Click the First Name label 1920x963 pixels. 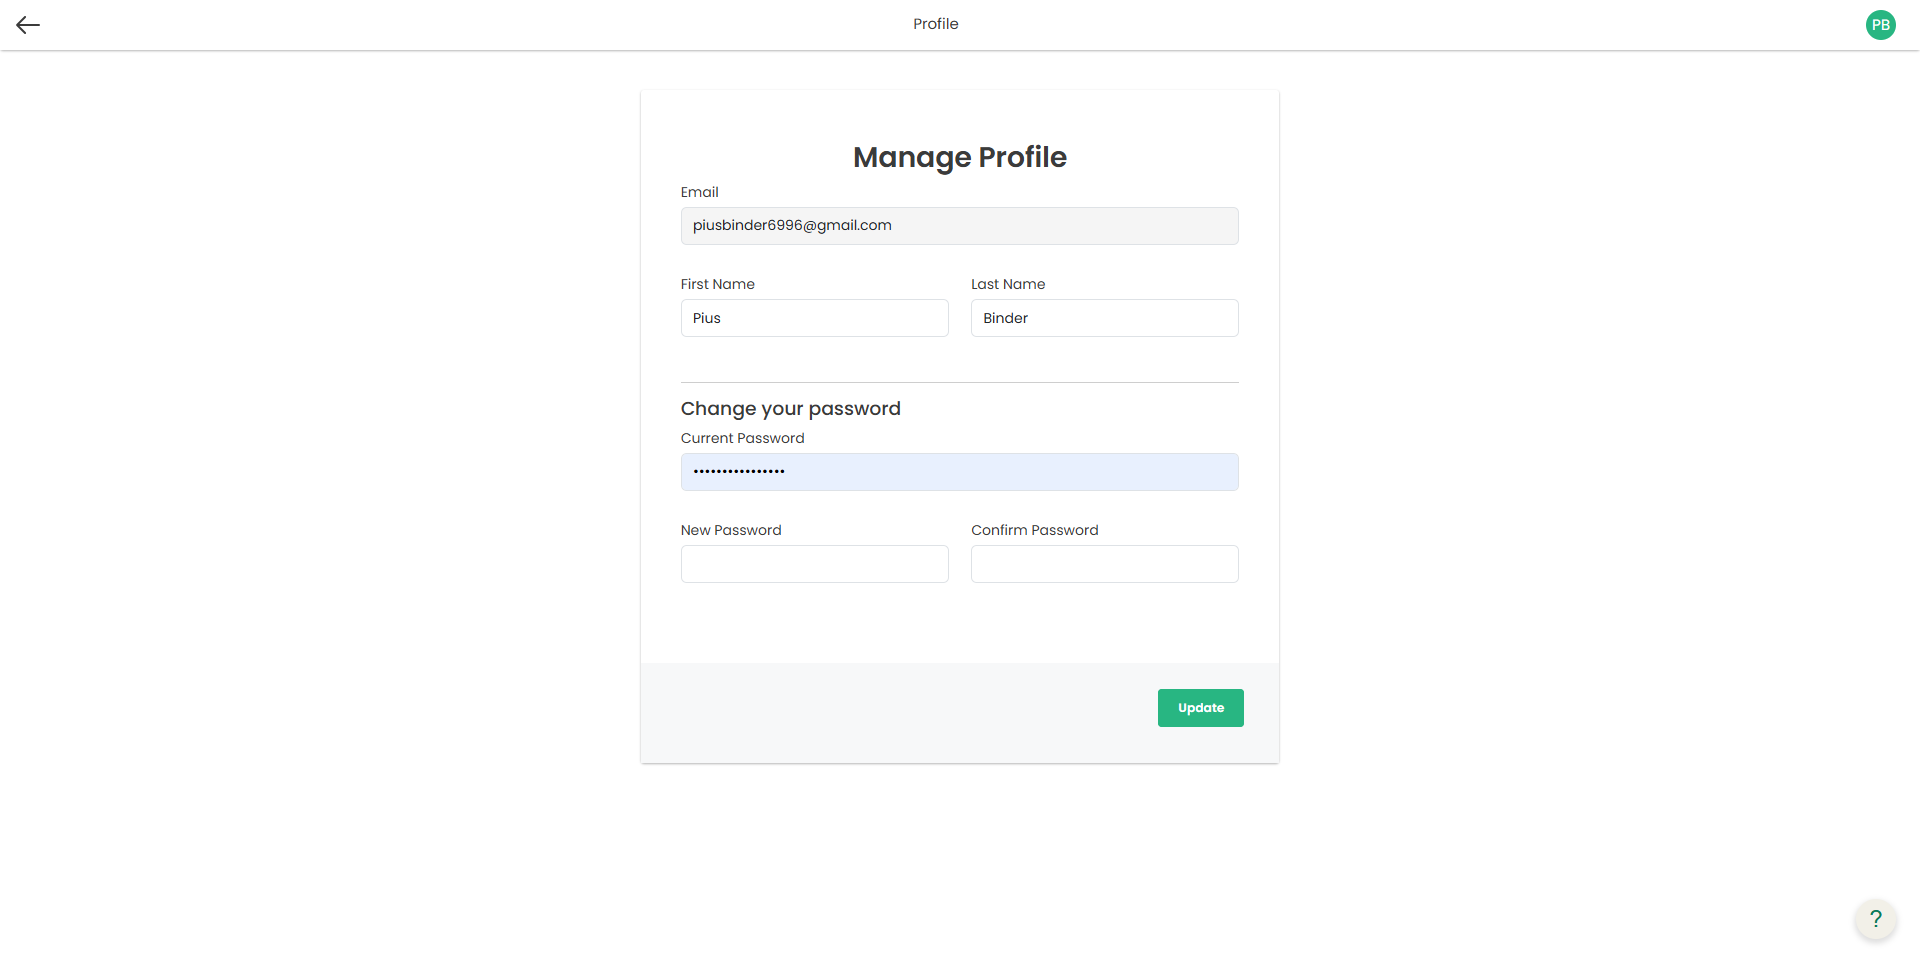pos(718,284)
